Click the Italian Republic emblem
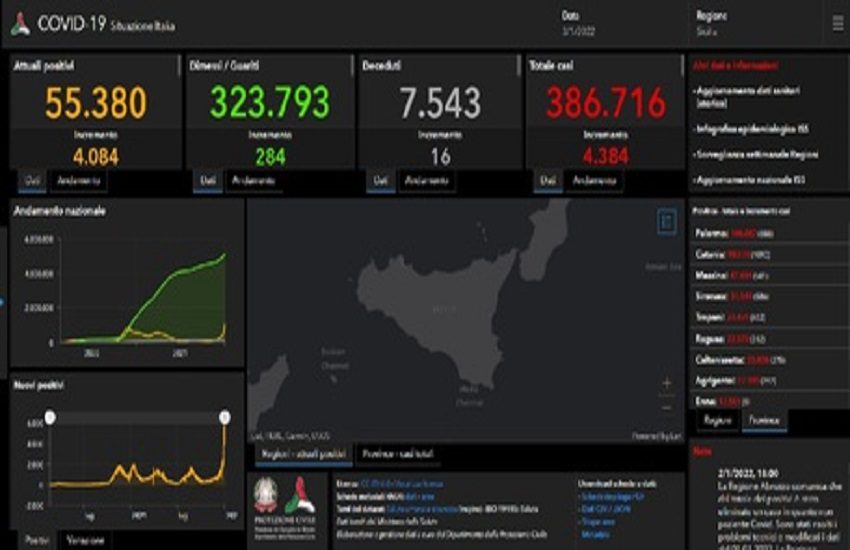Image resolution: width=850 pixels, height=550 pixels. point(268,495)
